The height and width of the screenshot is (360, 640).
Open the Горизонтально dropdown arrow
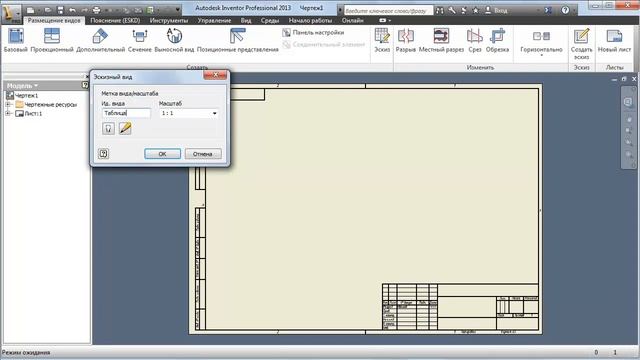tap(541, 56)
